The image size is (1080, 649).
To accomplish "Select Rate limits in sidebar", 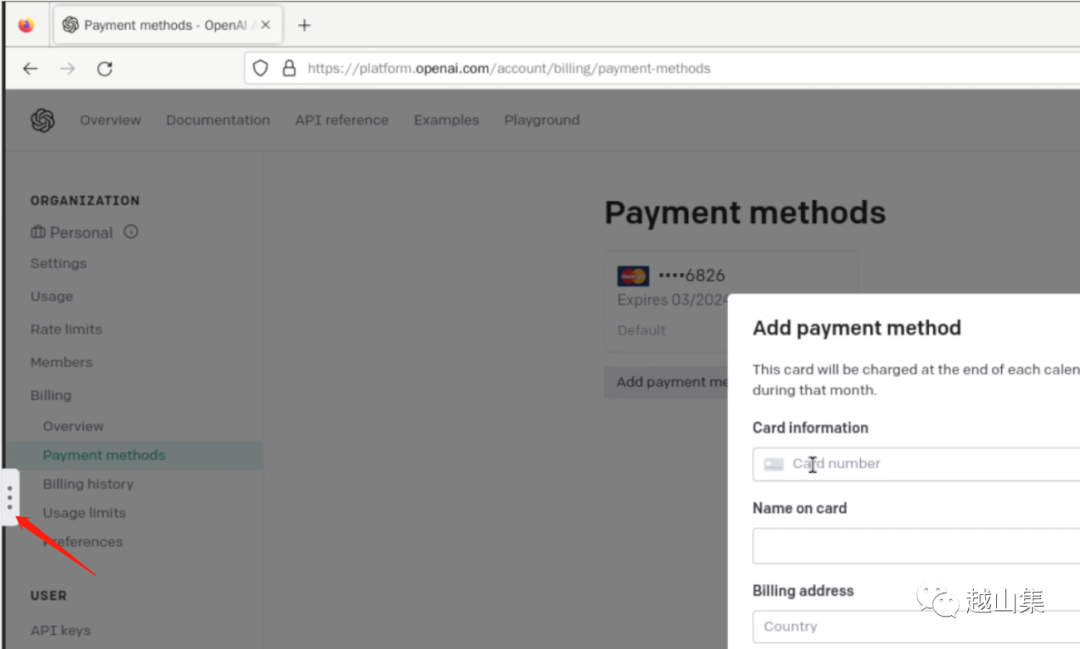I will pyautogui.click(x=66, y=329).
